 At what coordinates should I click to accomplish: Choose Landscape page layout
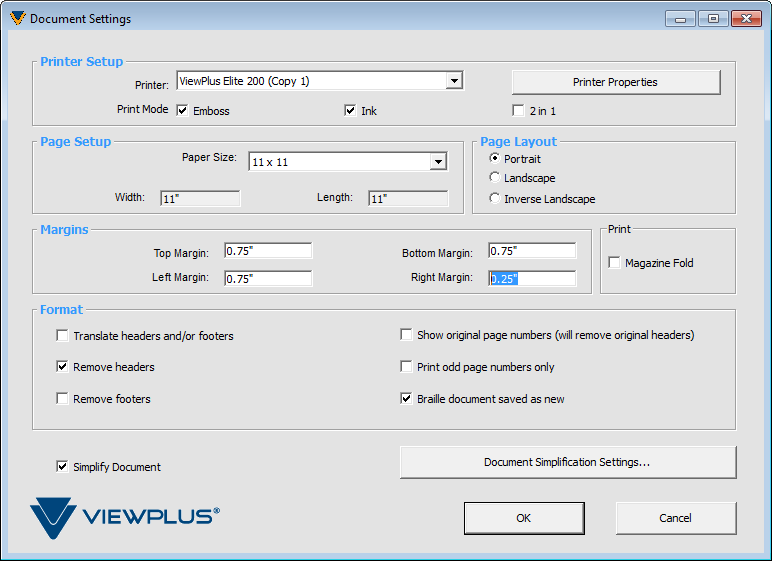pyautogui.click(x=495, y=178)
